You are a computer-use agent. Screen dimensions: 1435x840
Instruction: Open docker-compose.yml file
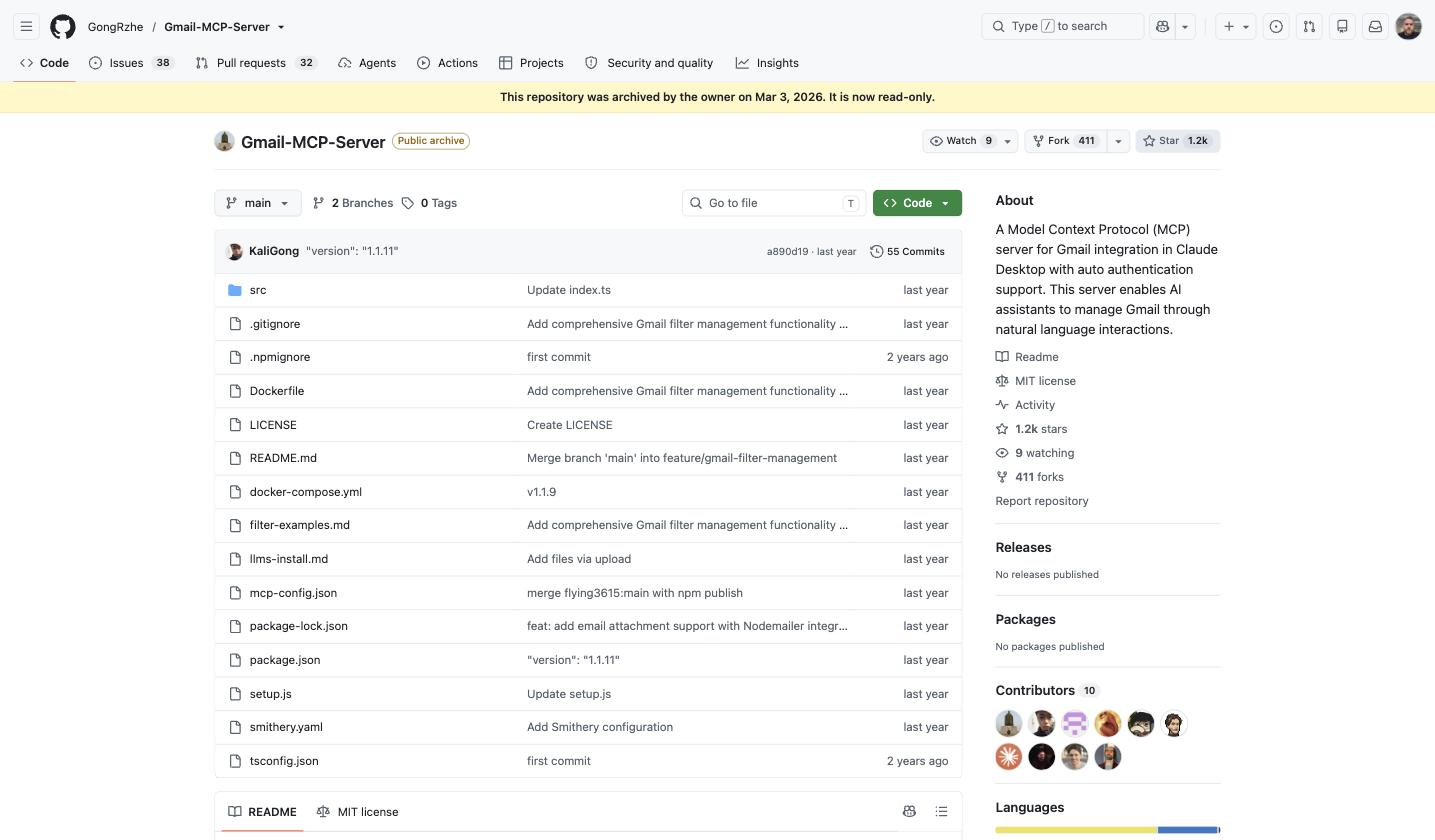click(306, 492)
